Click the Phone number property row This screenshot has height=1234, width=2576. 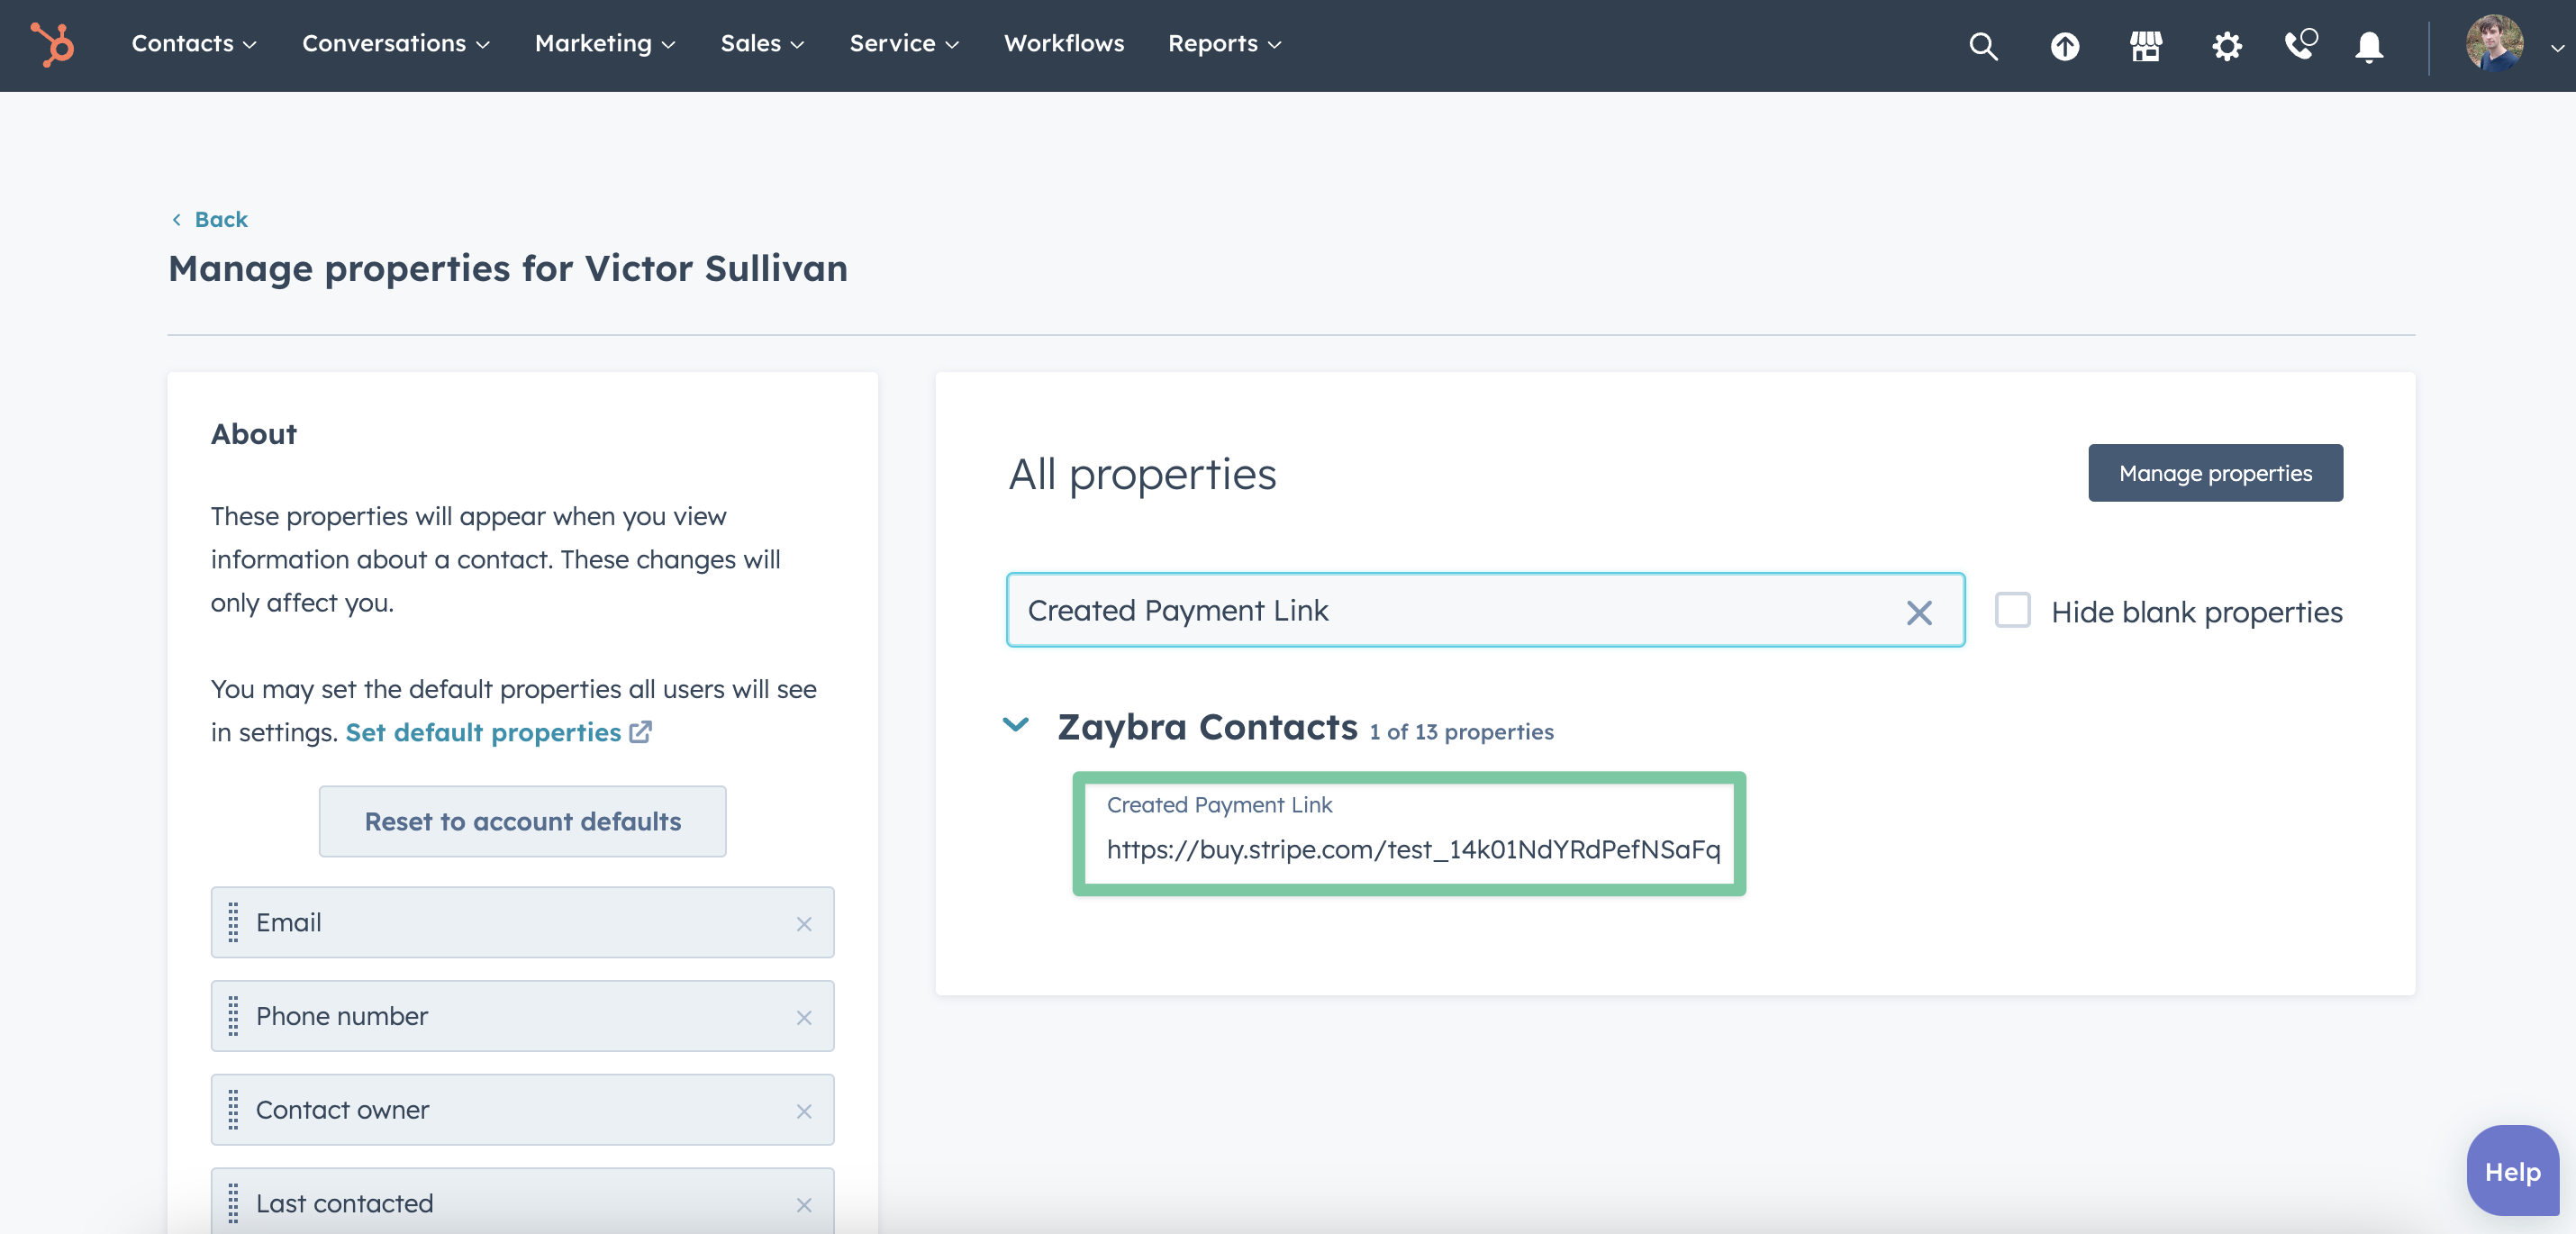point(522,1016)
